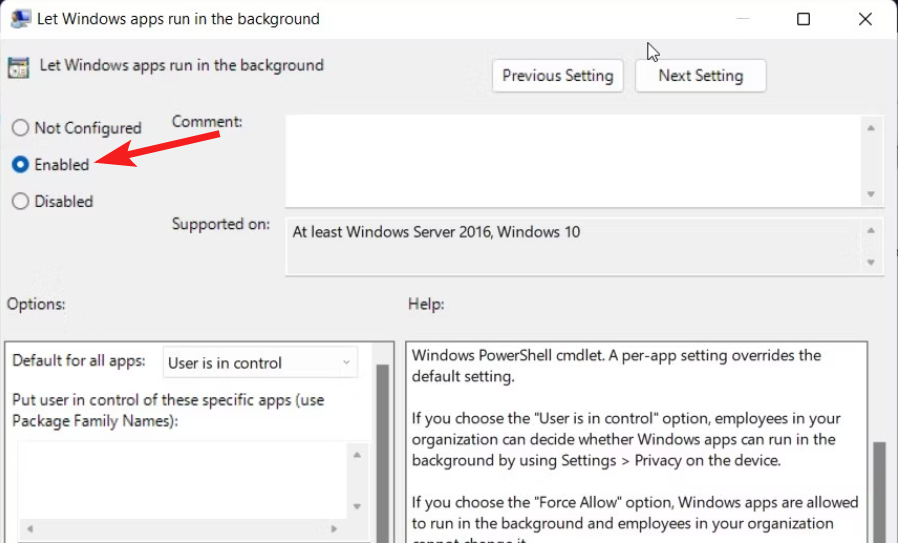
Task: Click the Options pane vertical scrollbar thumb
Action: tap(383, 452)
